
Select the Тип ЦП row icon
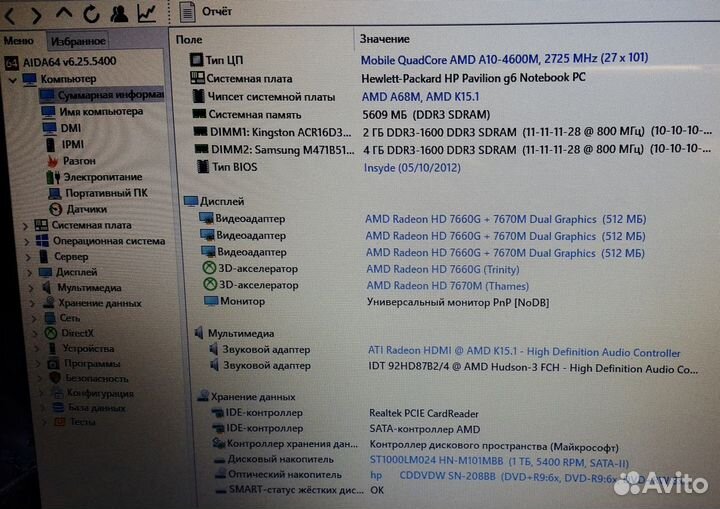196,59
